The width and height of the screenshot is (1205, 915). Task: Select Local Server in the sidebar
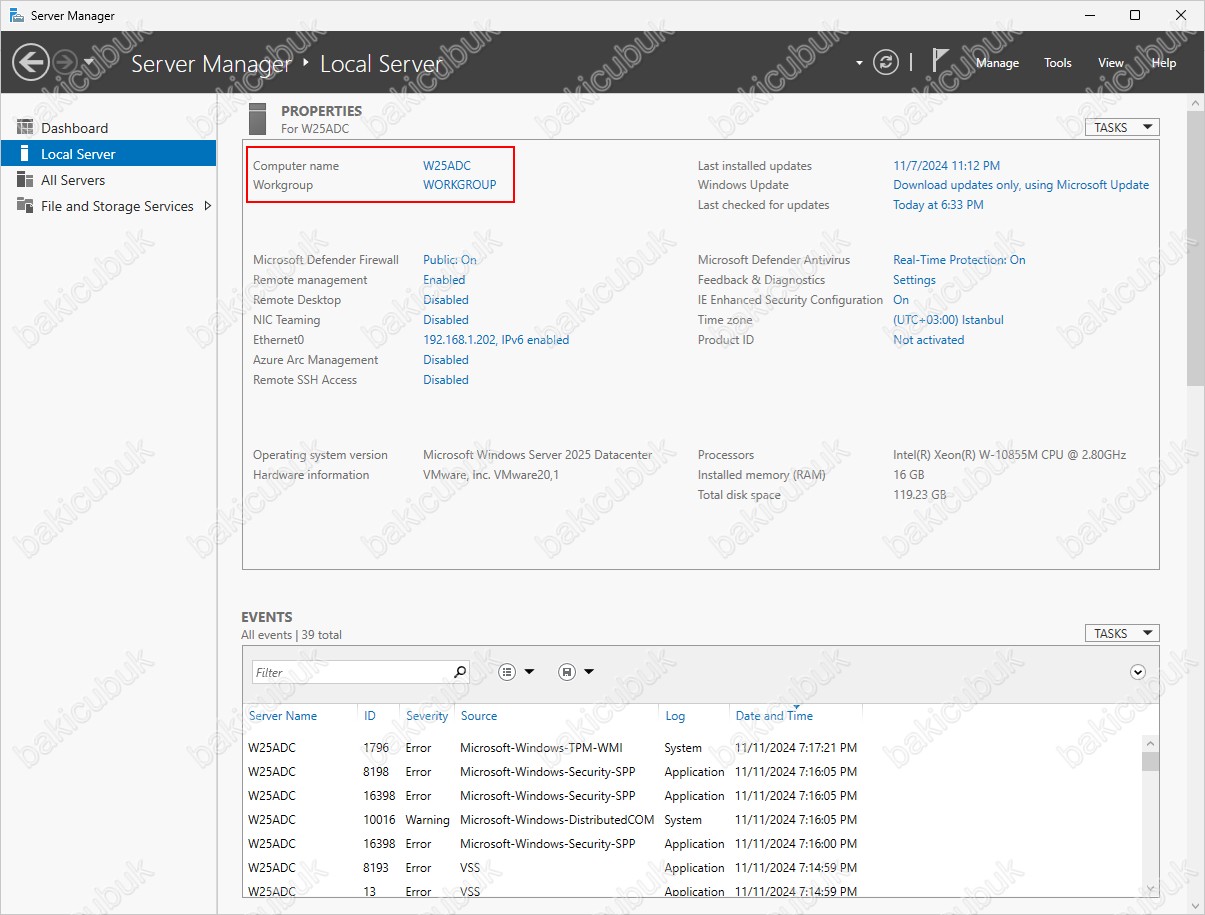[108, 154]
